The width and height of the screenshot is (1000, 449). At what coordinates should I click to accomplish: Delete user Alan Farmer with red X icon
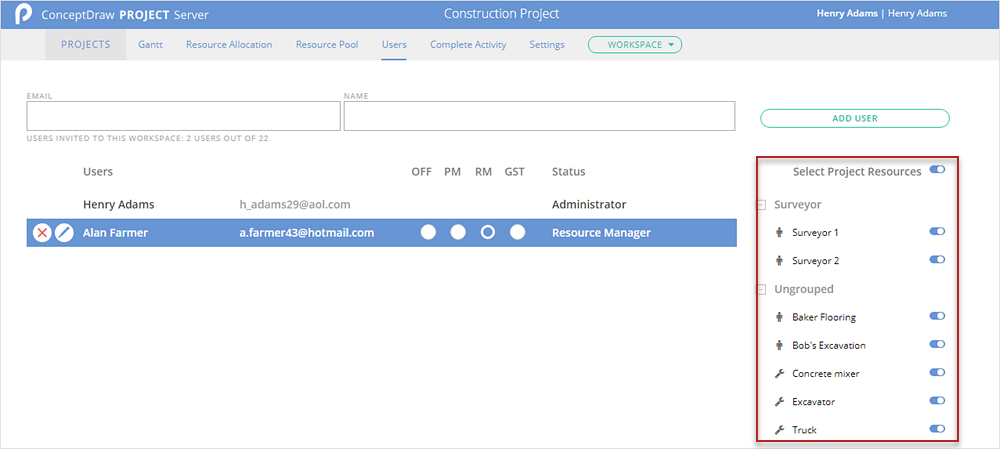coord(42,233)
